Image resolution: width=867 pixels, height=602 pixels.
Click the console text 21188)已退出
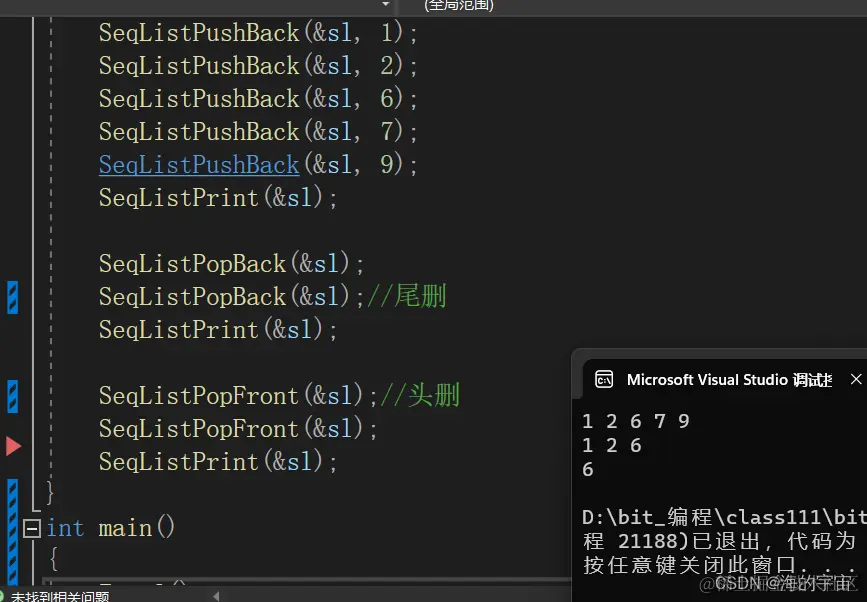tap(690, 541)
